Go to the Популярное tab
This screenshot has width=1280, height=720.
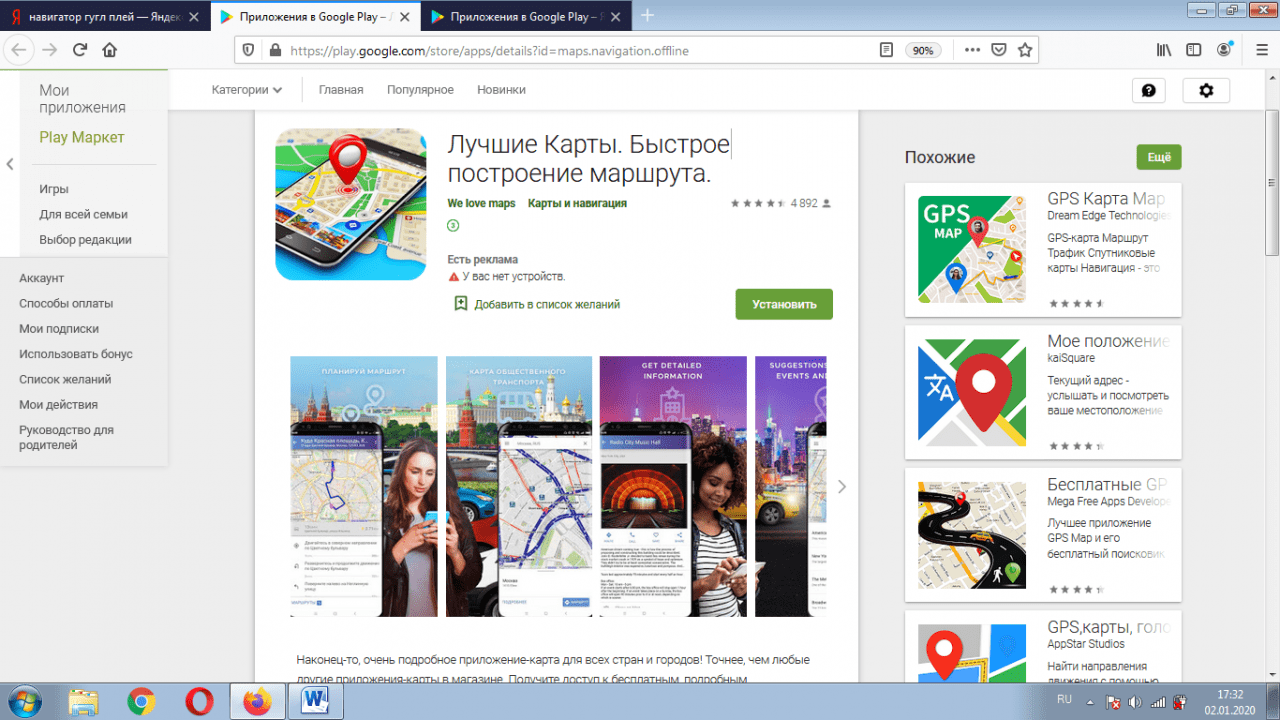coord(420,90)
